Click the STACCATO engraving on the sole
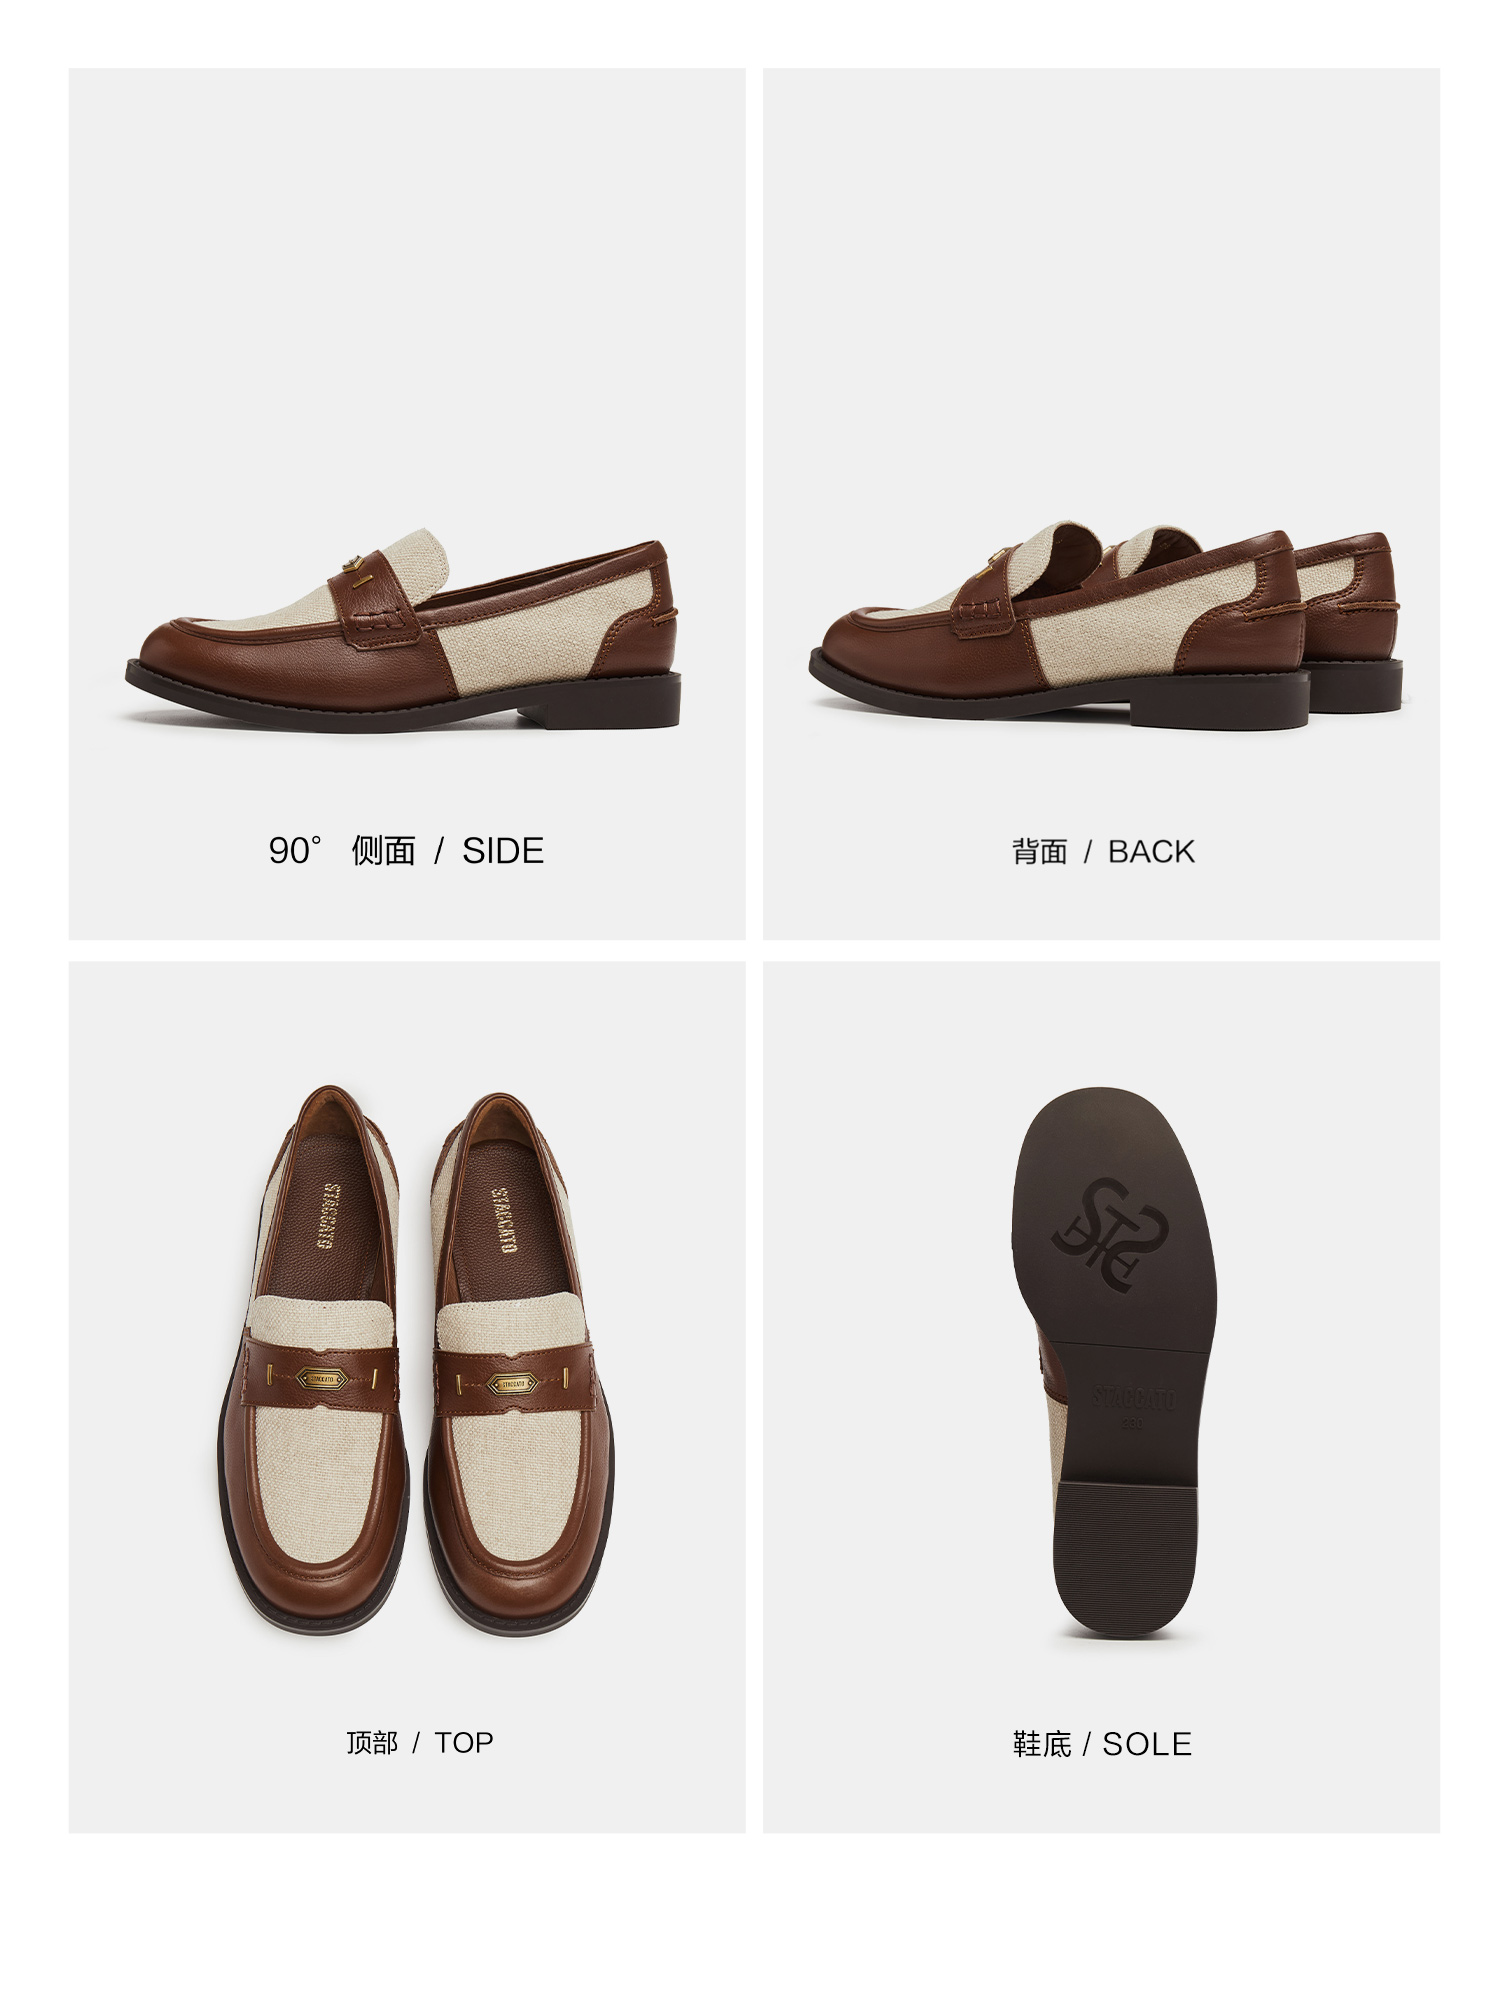The image size is (1500, 1992). pos(1133,1397)
